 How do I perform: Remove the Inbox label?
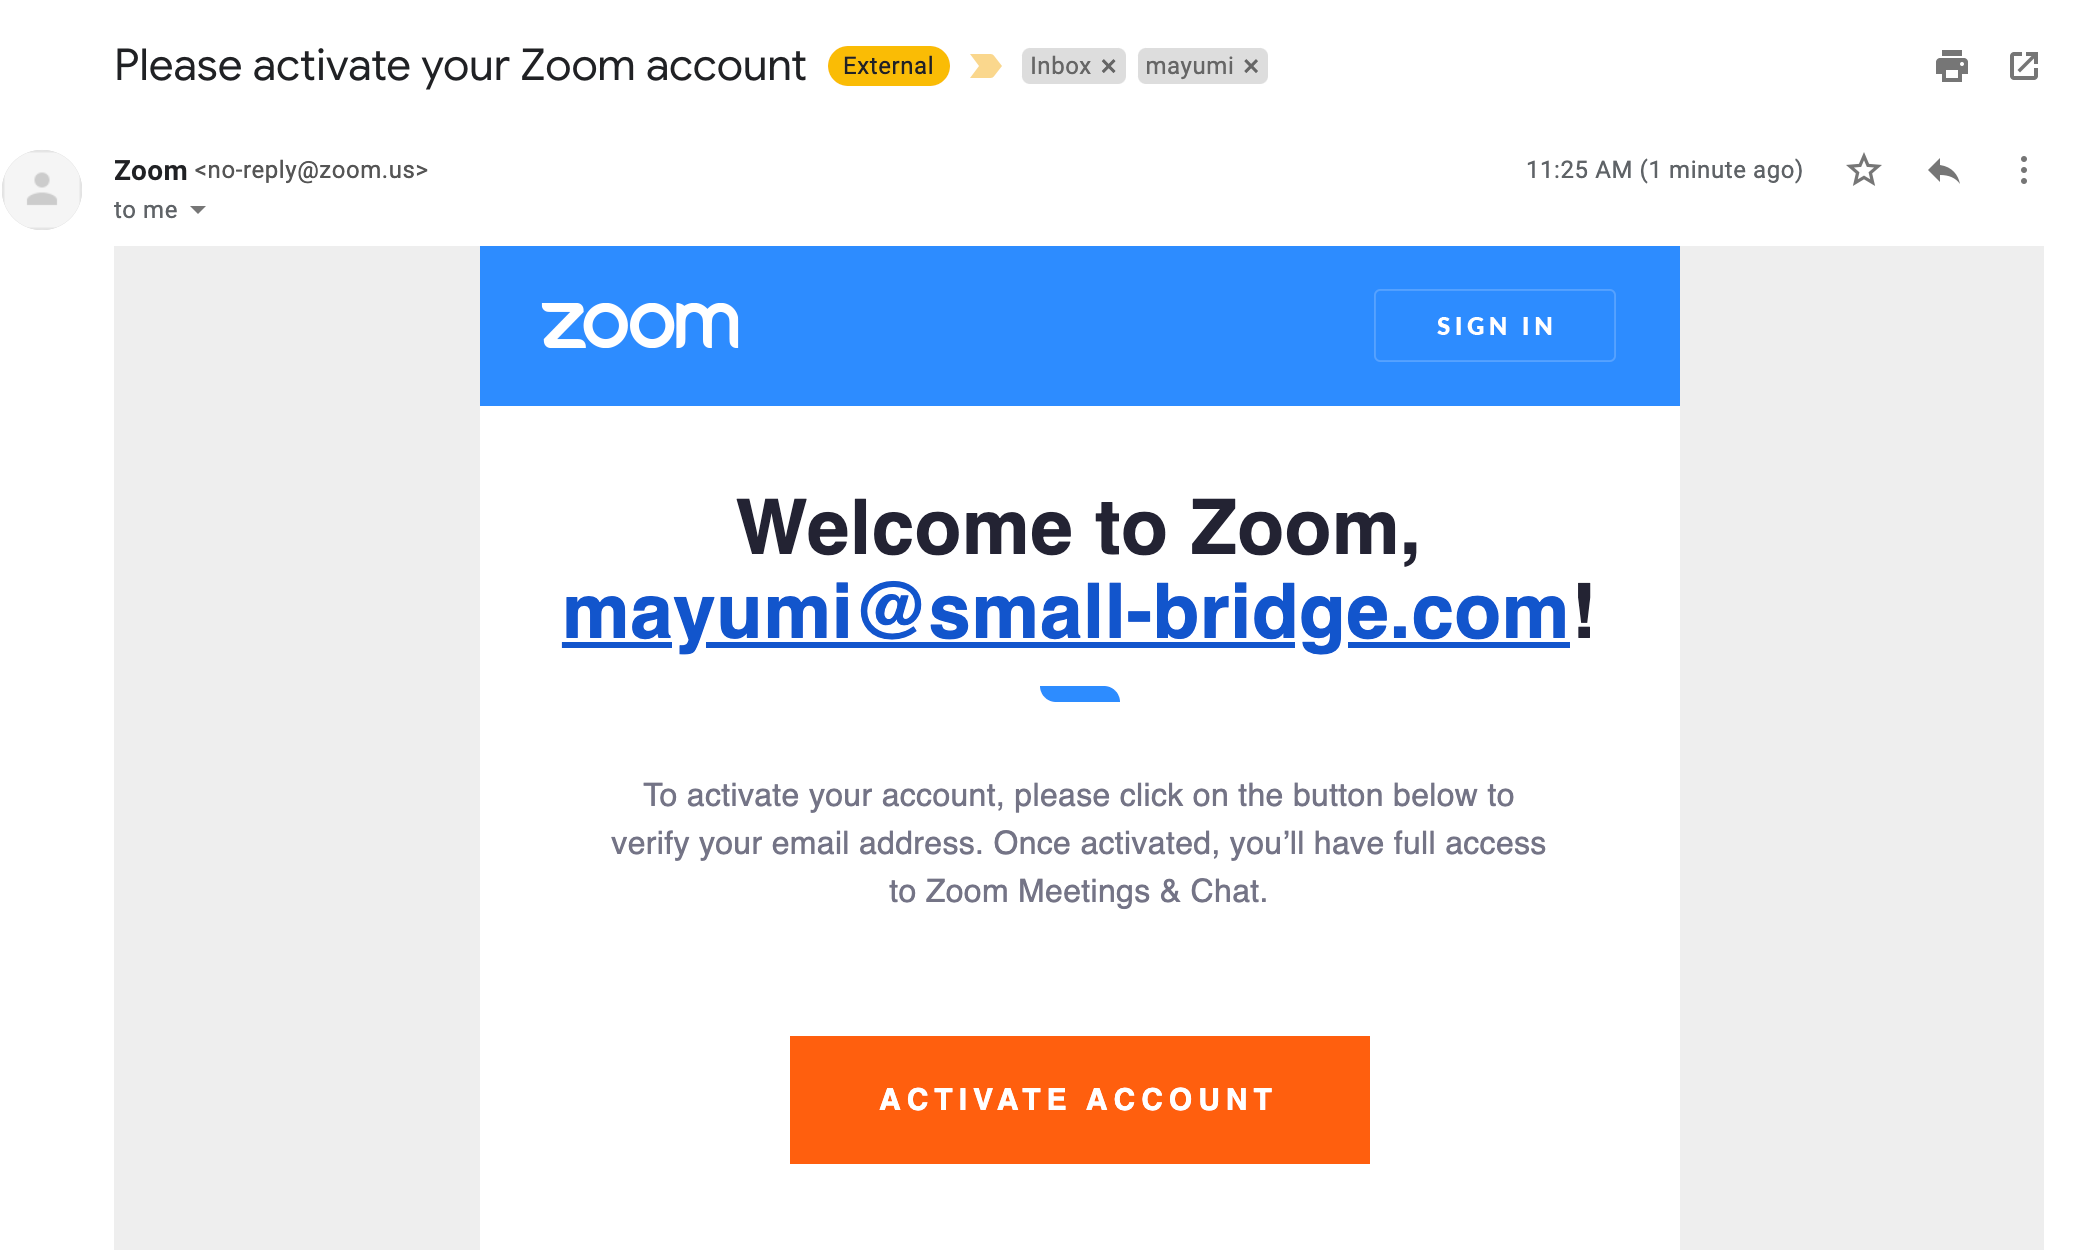(1109, 66)
